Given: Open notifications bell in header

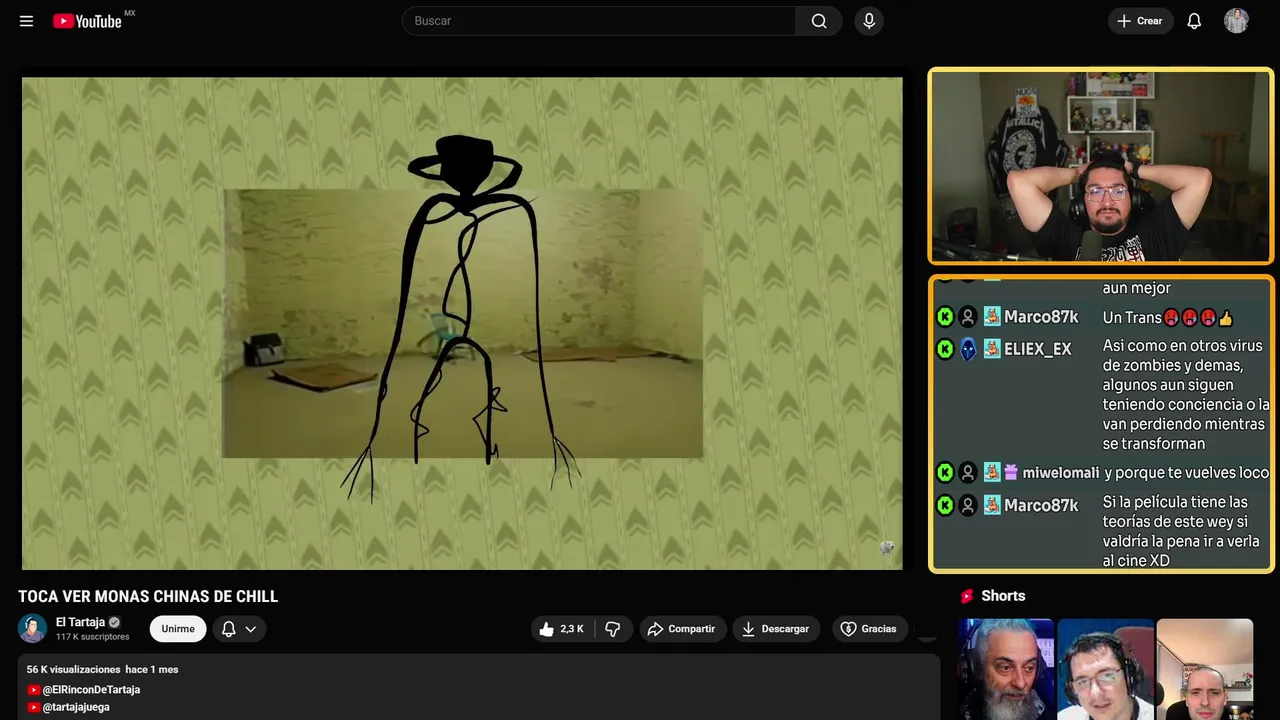Looking at the screenshot, I should click(1194, 21).
